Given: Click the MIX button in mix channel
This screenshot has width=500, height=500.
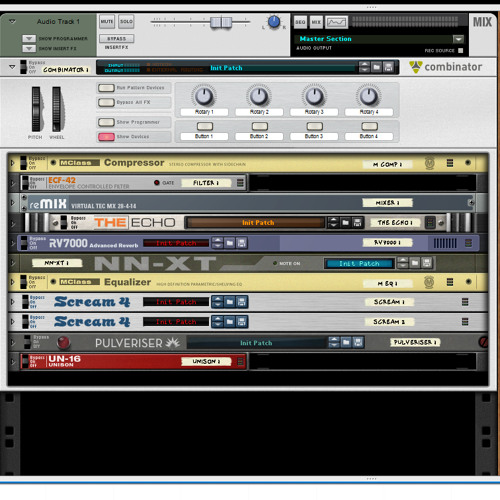Looking at the screenshot, I should pos(316,22).
